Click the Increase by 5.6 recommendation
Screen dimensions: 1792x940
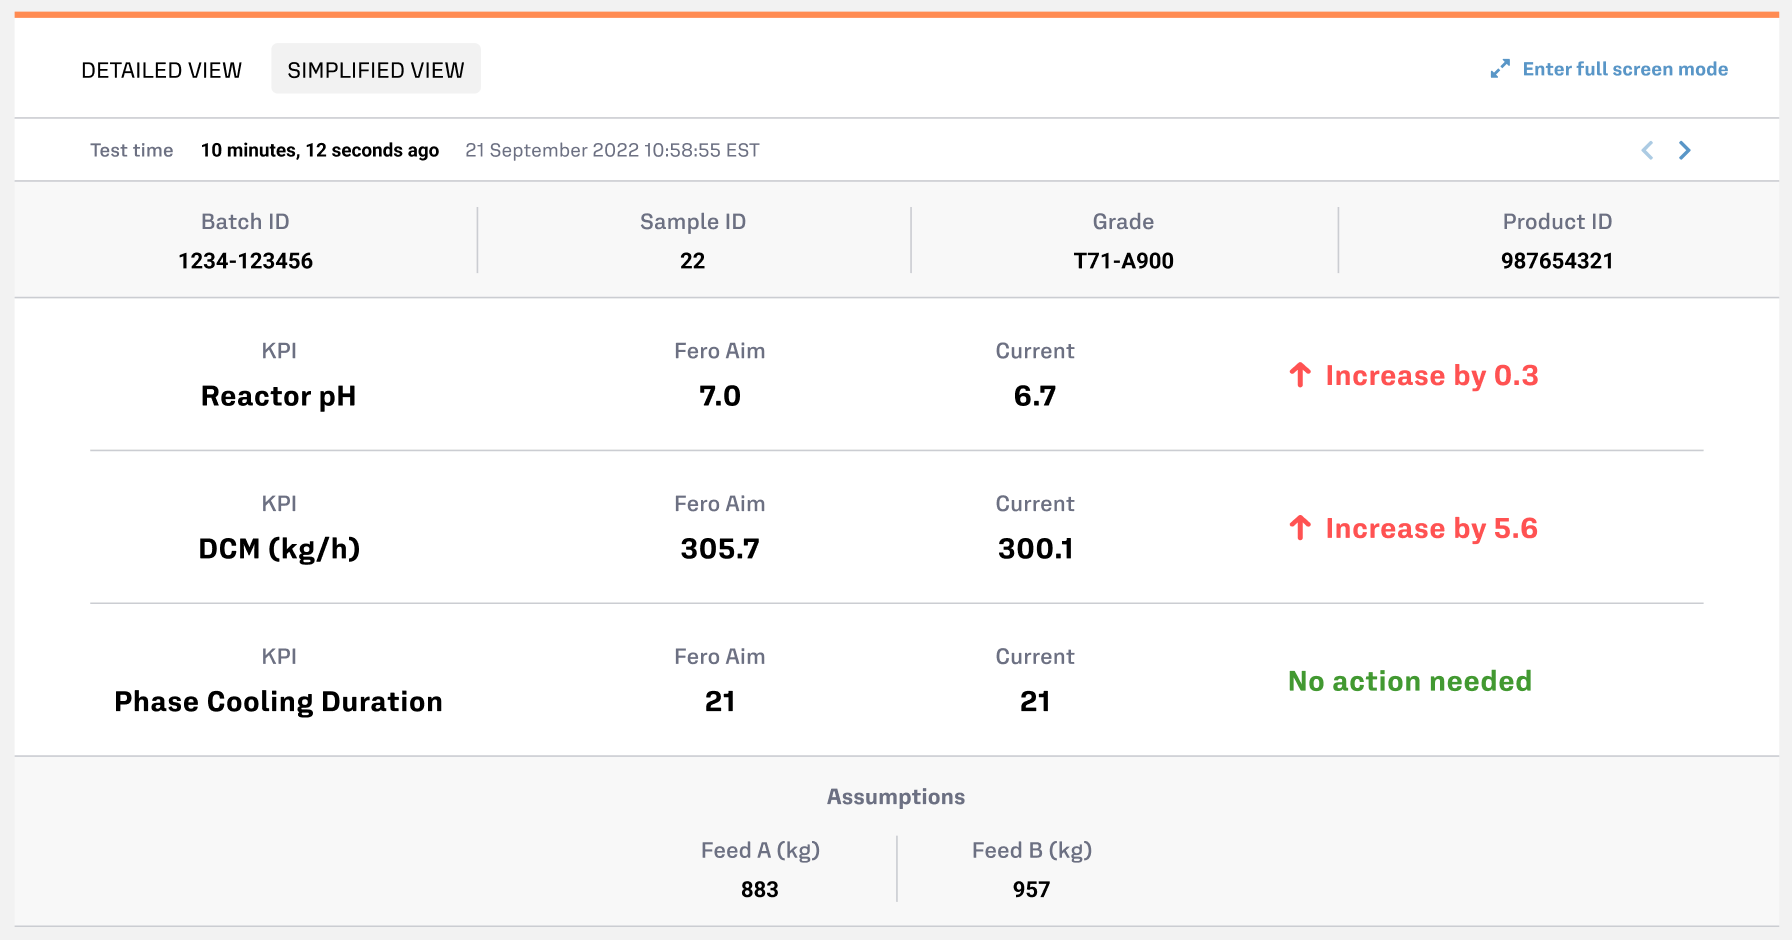pos(1432,529)
